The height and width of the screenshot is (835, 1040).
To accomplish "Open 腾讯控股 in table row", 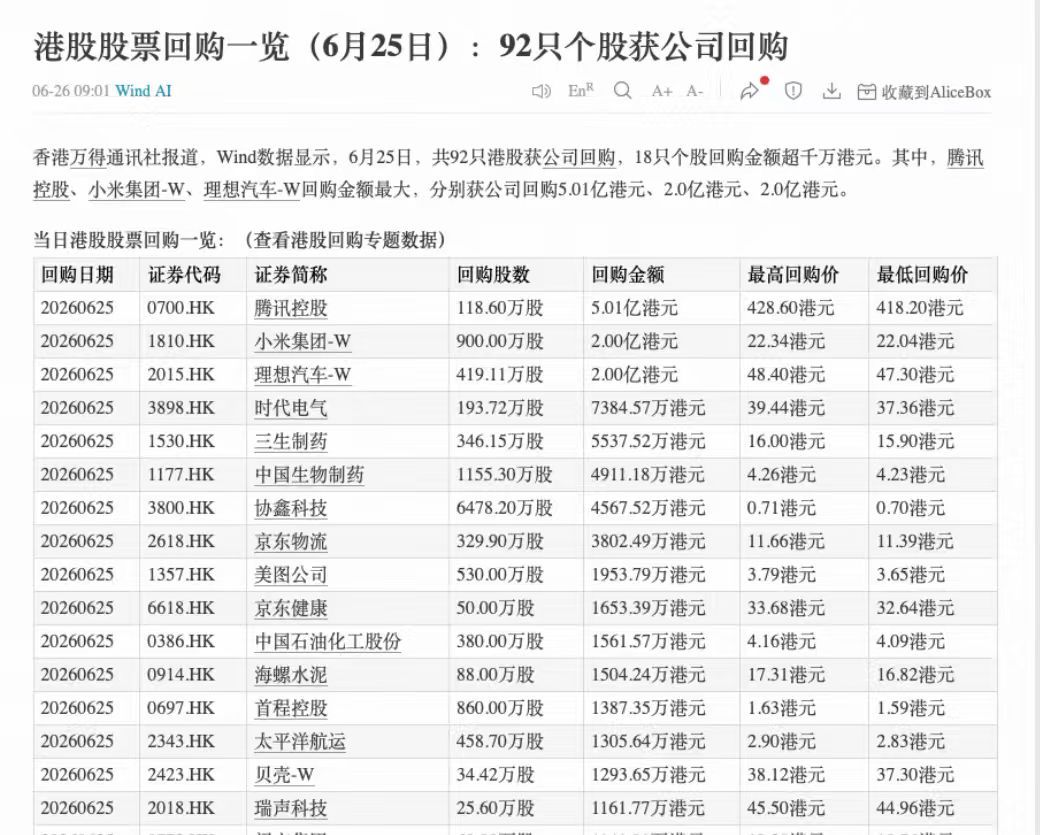I will (x=291, y=308).
